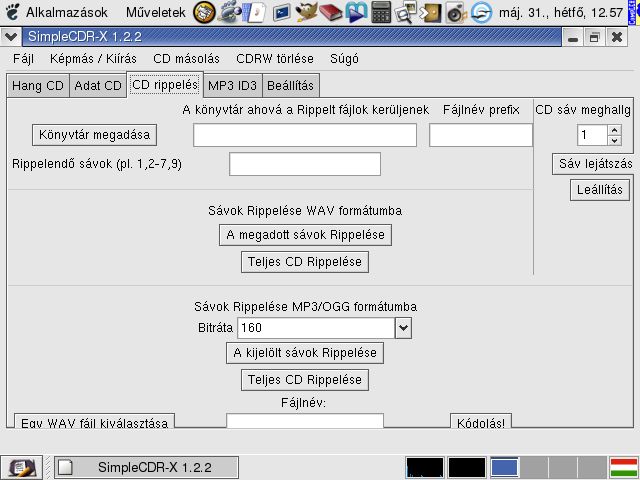Image resolution: width=640 pixels, height=480 pixels.
Task: Expand the Bitráta dropdown list
Action: (403, 327)
